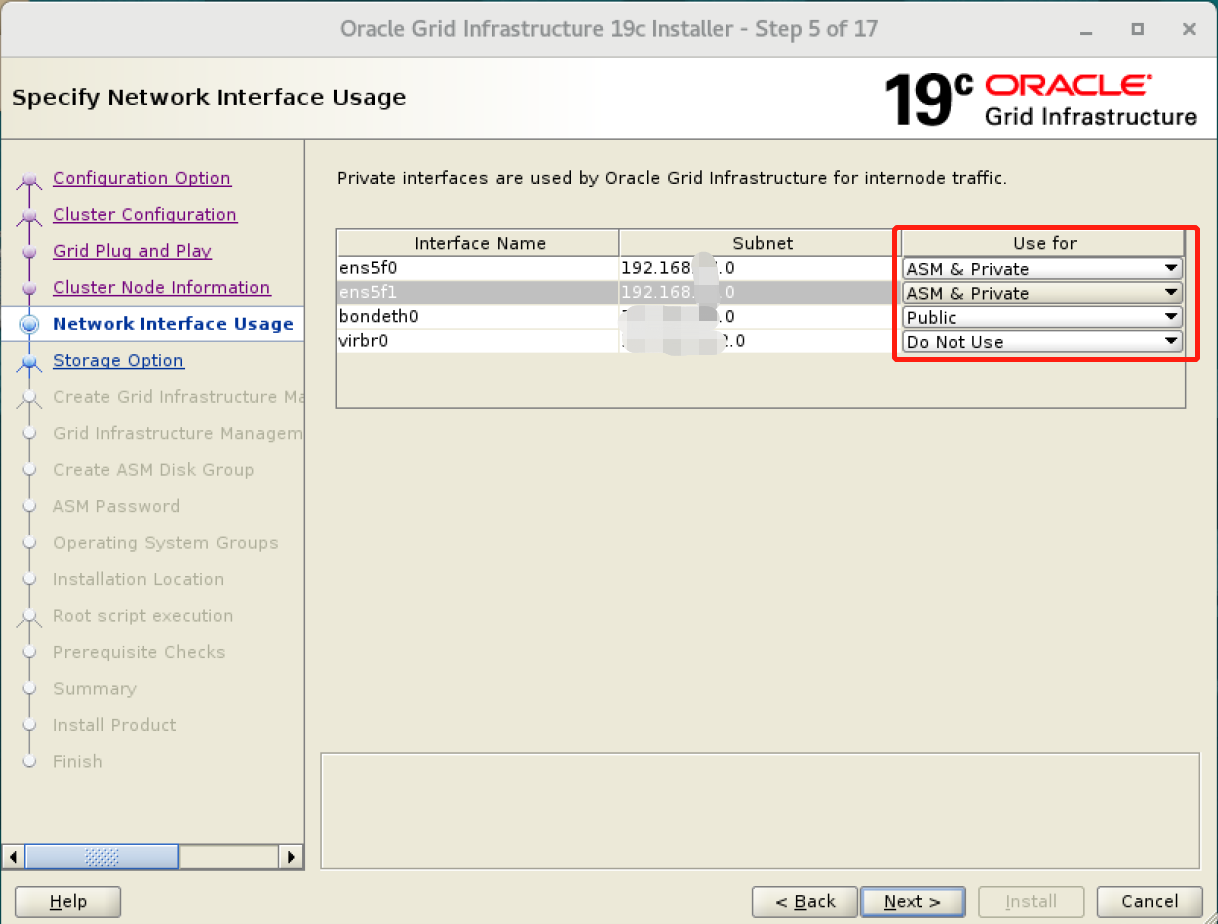Image resolution: width=1218 pixels, height=924 pixels.
Task: Select the Network Interface Usage step
Action: coord(173,324)
